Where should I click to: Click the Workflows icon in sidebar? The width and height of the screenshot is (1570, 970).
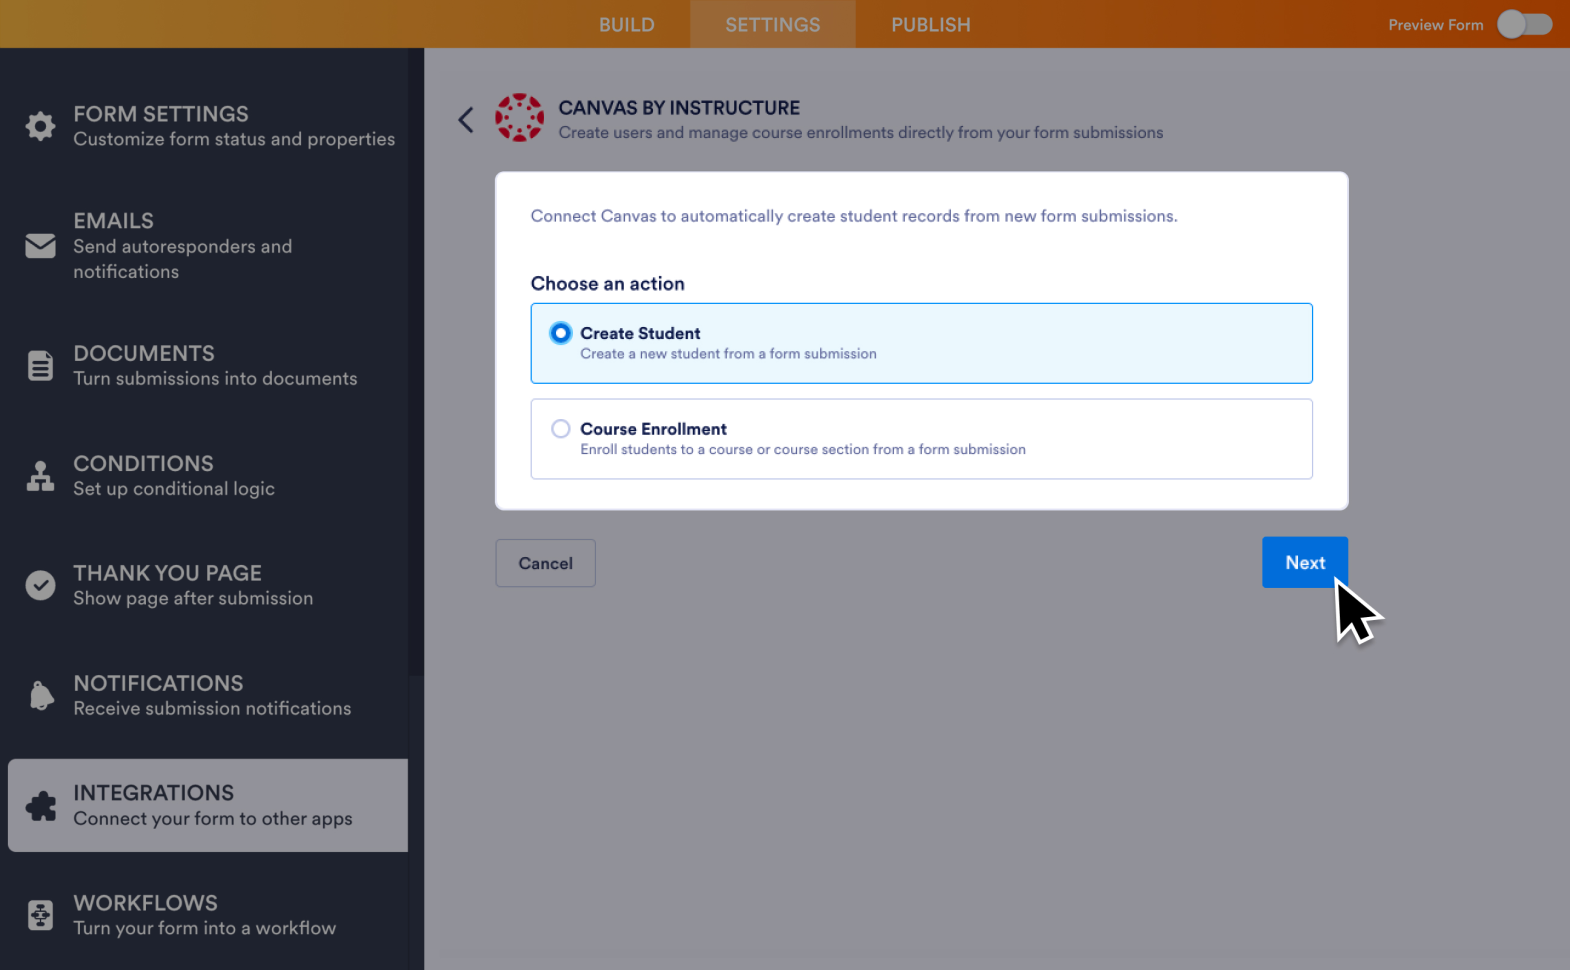pyautogui.click(x=40, y=915)
